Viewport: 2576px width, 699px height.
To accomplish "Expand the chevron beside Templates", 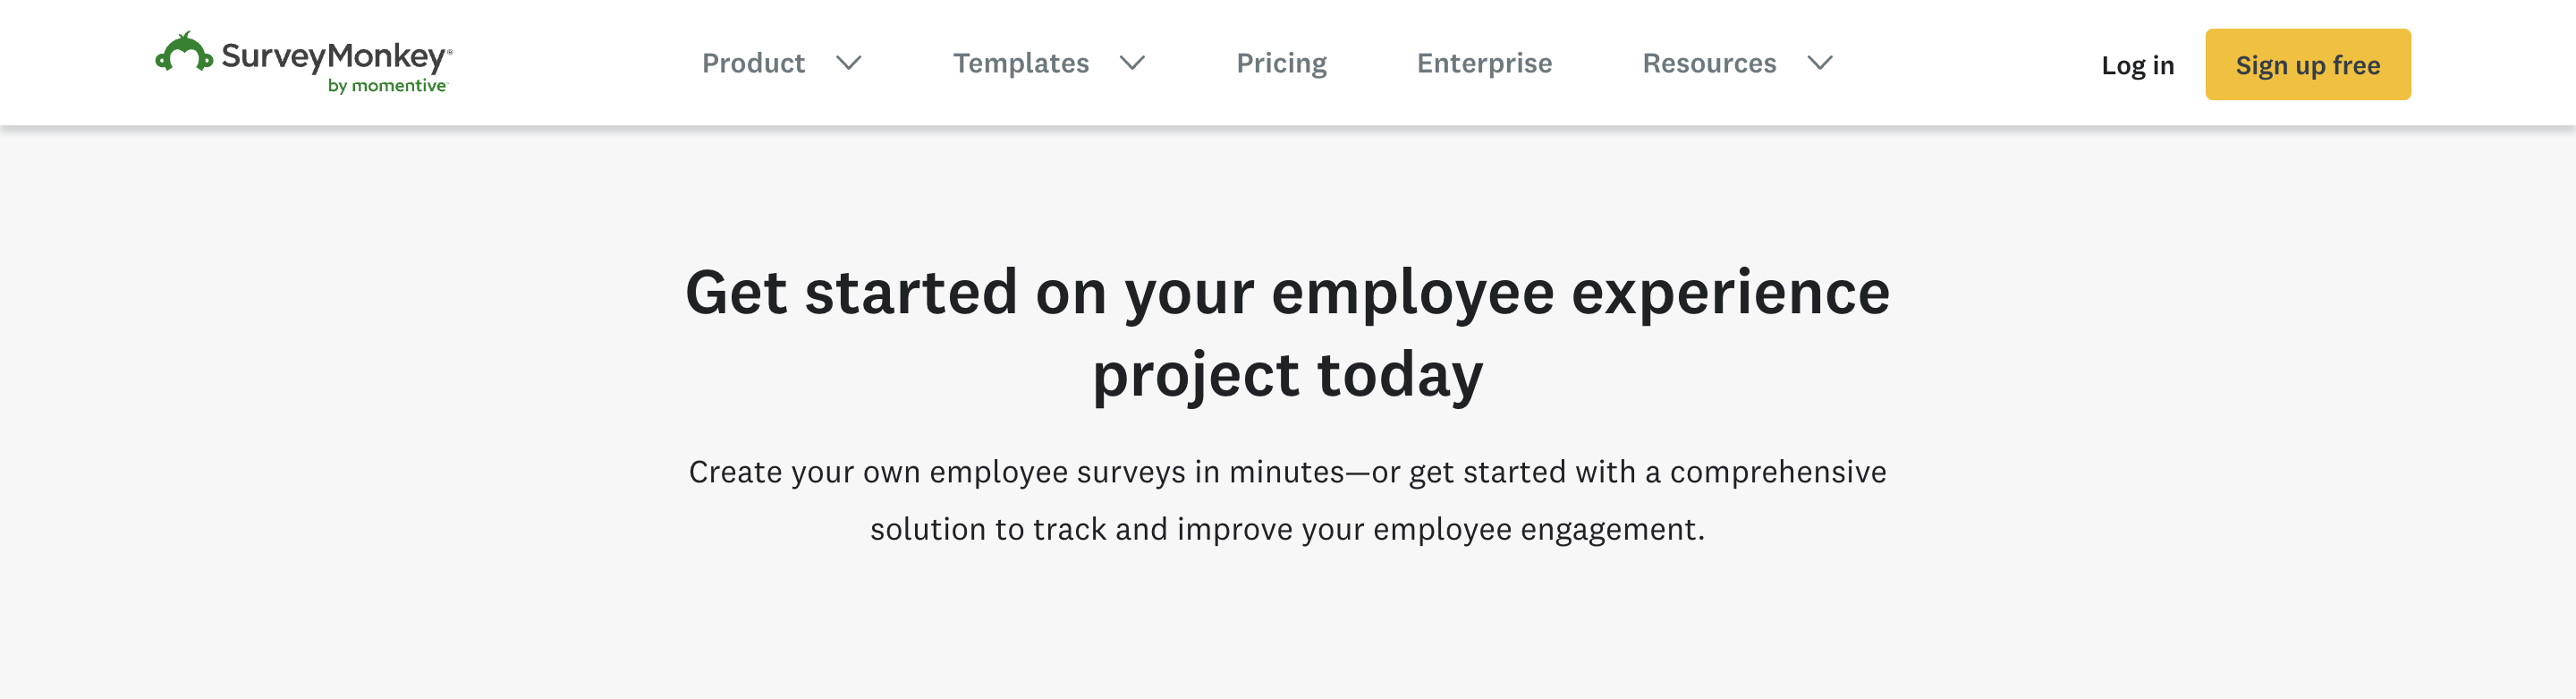I will [1132, 63].
